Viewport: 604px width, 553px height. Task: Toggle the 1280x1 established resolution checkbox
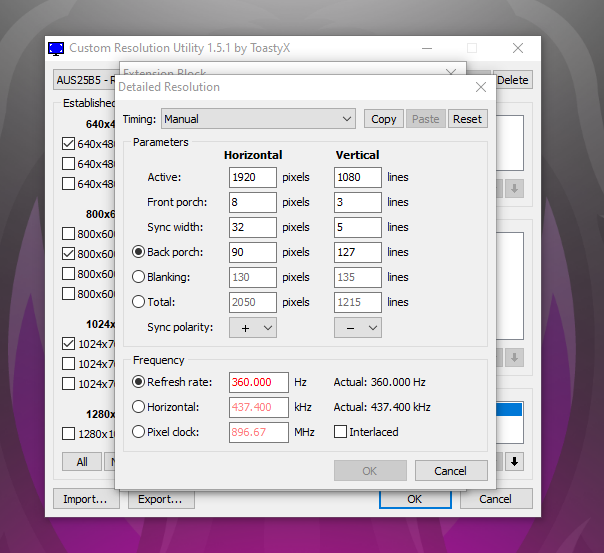pos(68,434)
